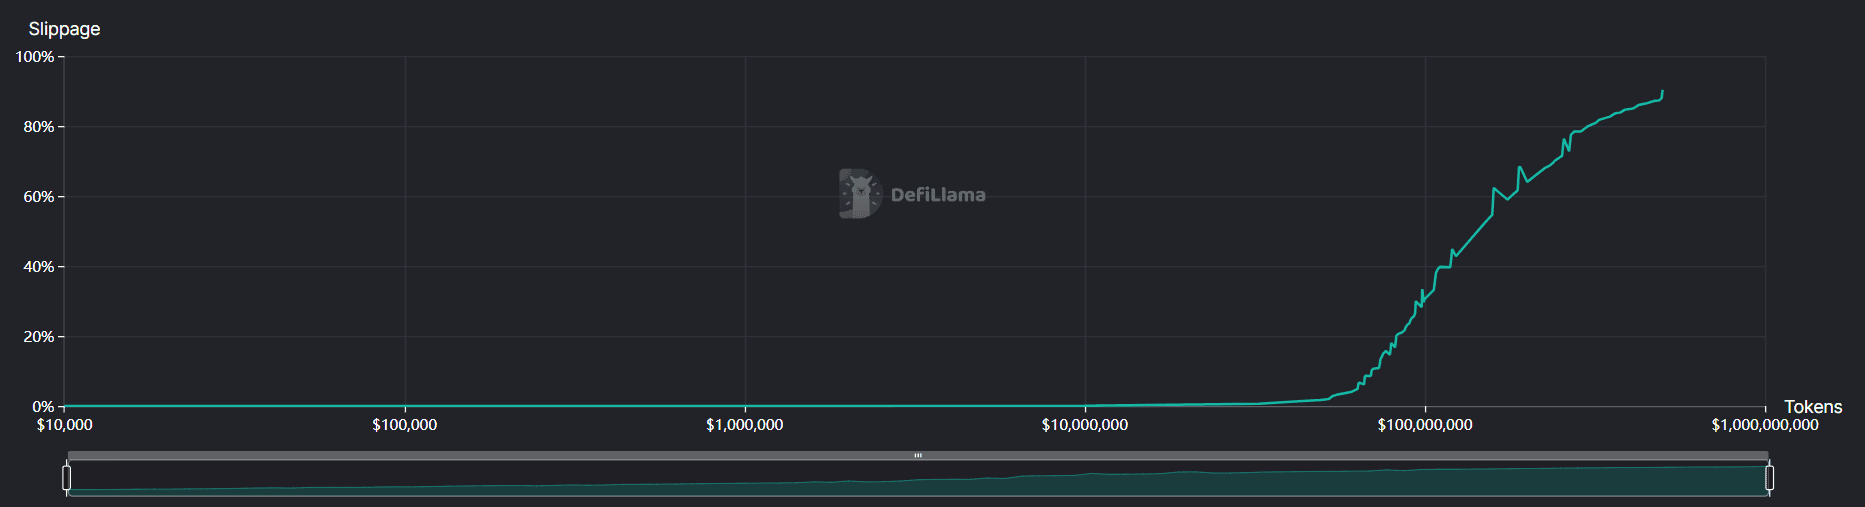Click the grip icon on zoom bar

click(x=918, y=456)
